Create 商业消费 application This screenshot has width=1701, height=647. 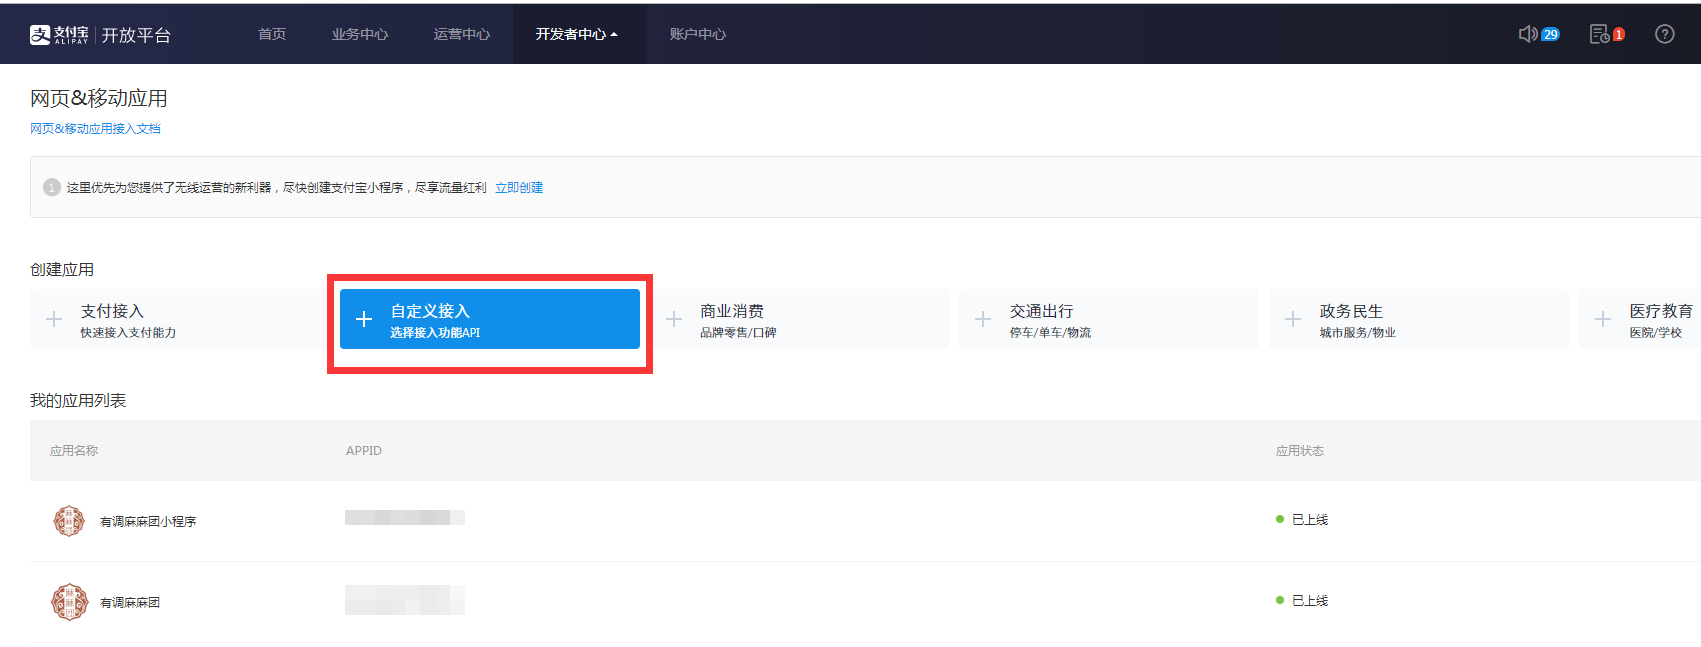click(799, 319)
